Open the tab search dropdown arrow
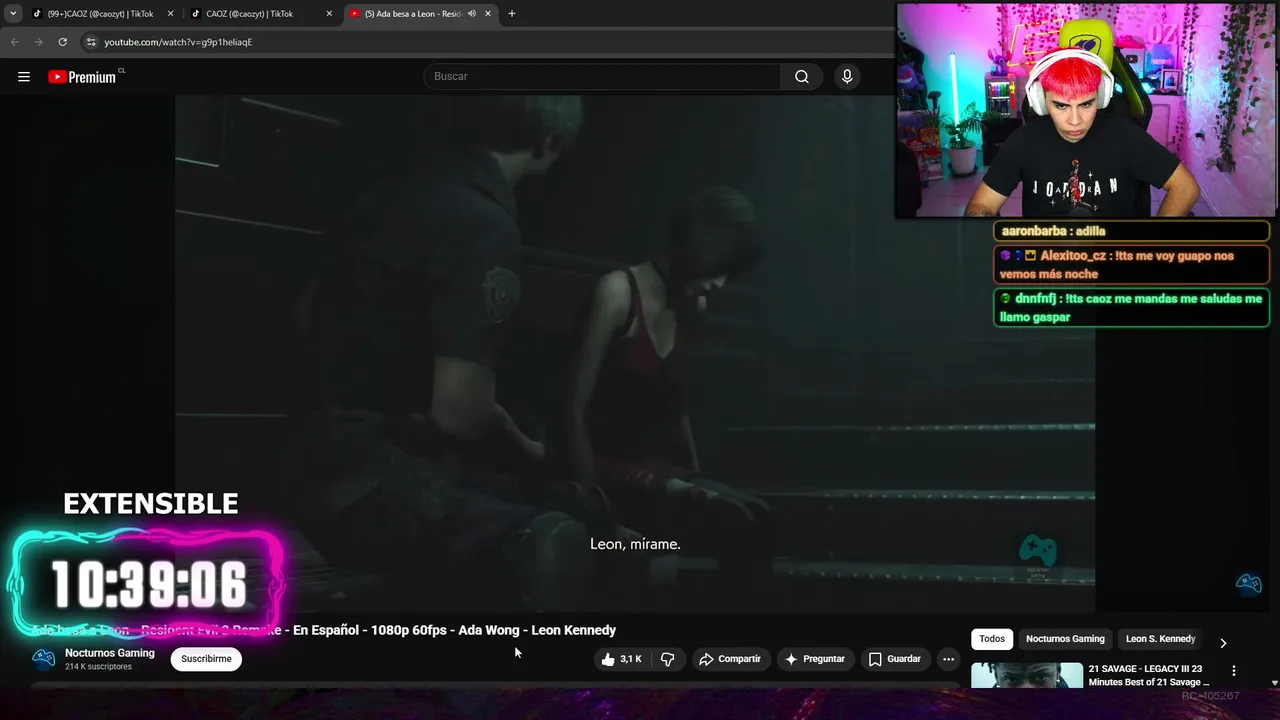1280x720 pixels. 13,14
